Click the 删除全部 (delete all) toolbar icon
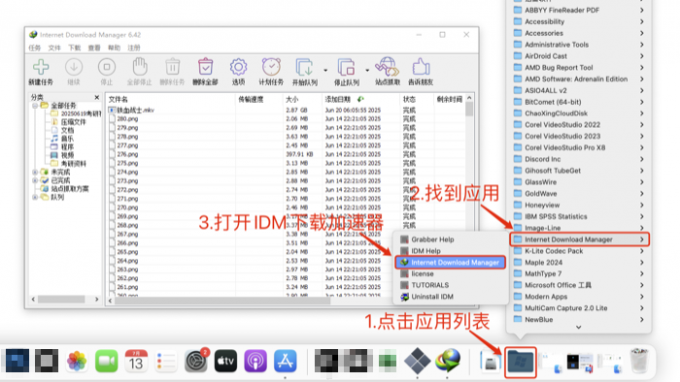 [205, 67]
